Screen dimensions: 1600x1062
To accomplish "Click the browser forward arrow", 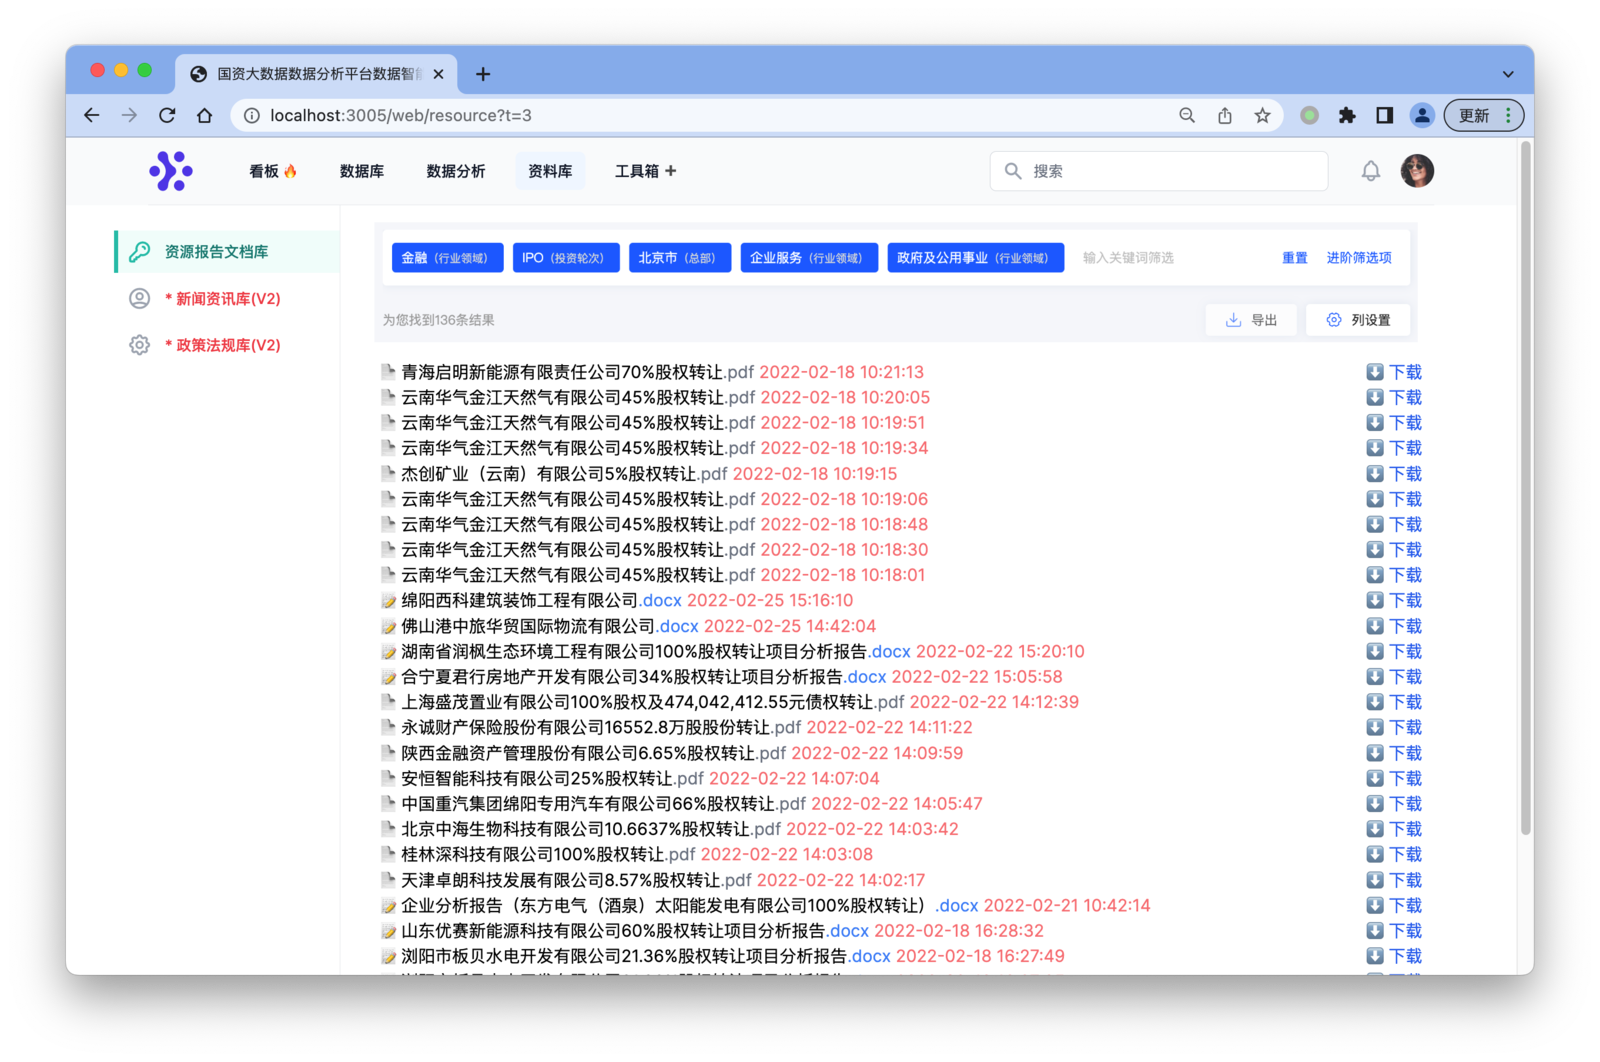I will point(129,115).
